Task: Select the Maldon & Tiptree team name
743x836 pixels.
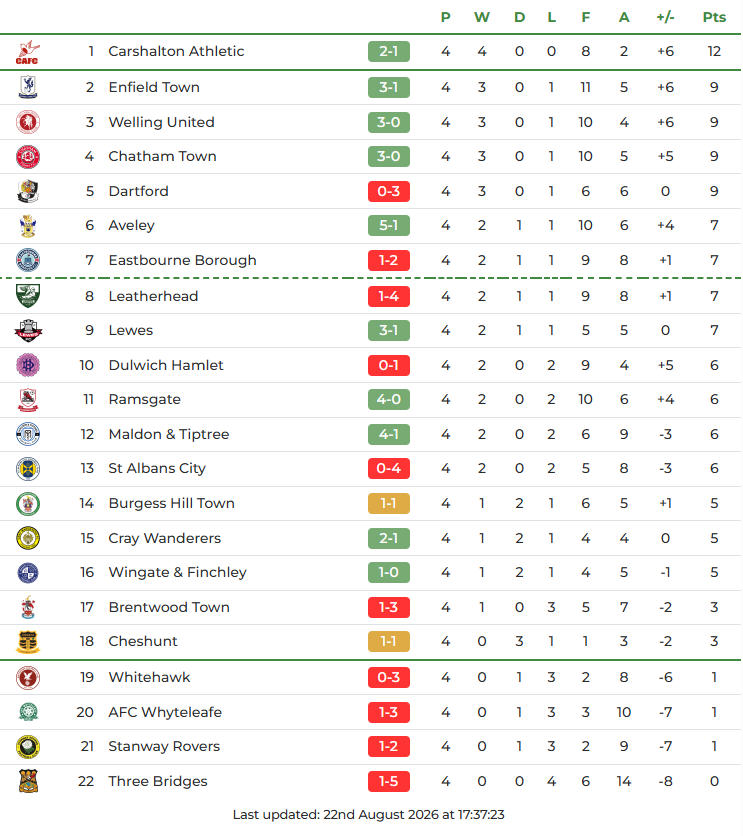Action: [x=169, y=434]
